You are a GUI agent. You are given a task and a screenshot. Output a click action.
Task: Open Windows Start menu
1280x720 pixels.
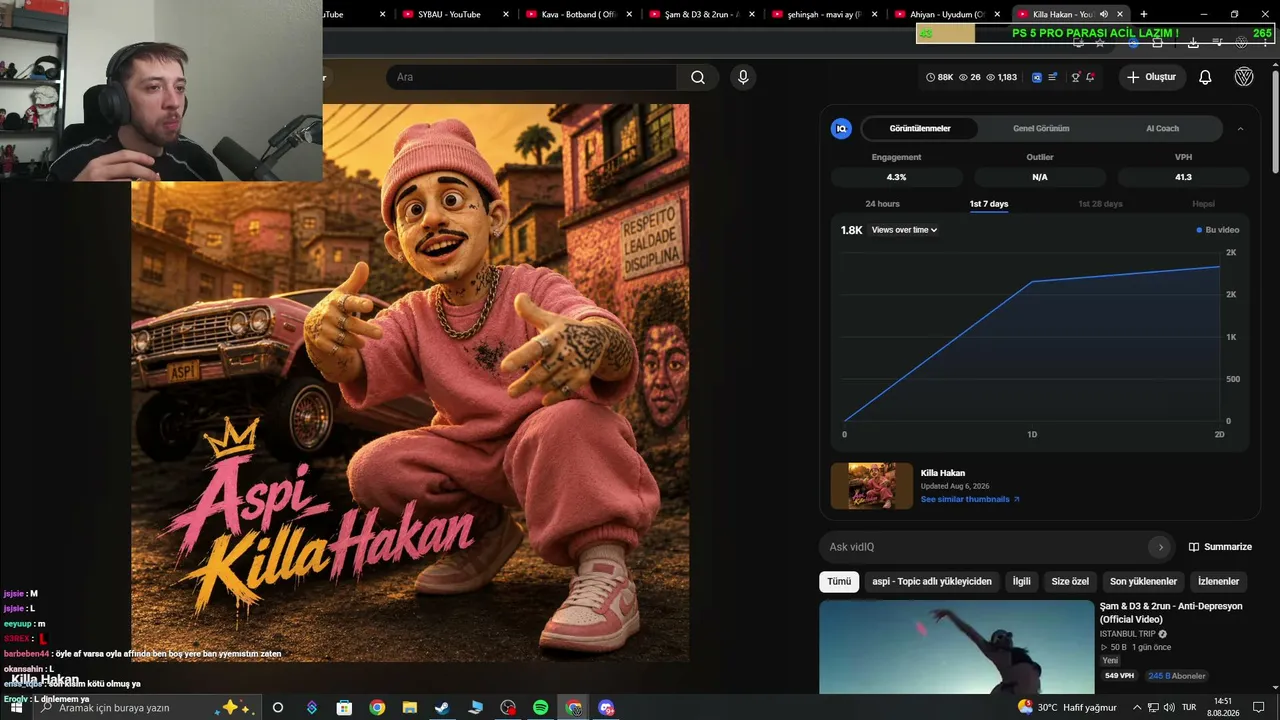[16, 707]
